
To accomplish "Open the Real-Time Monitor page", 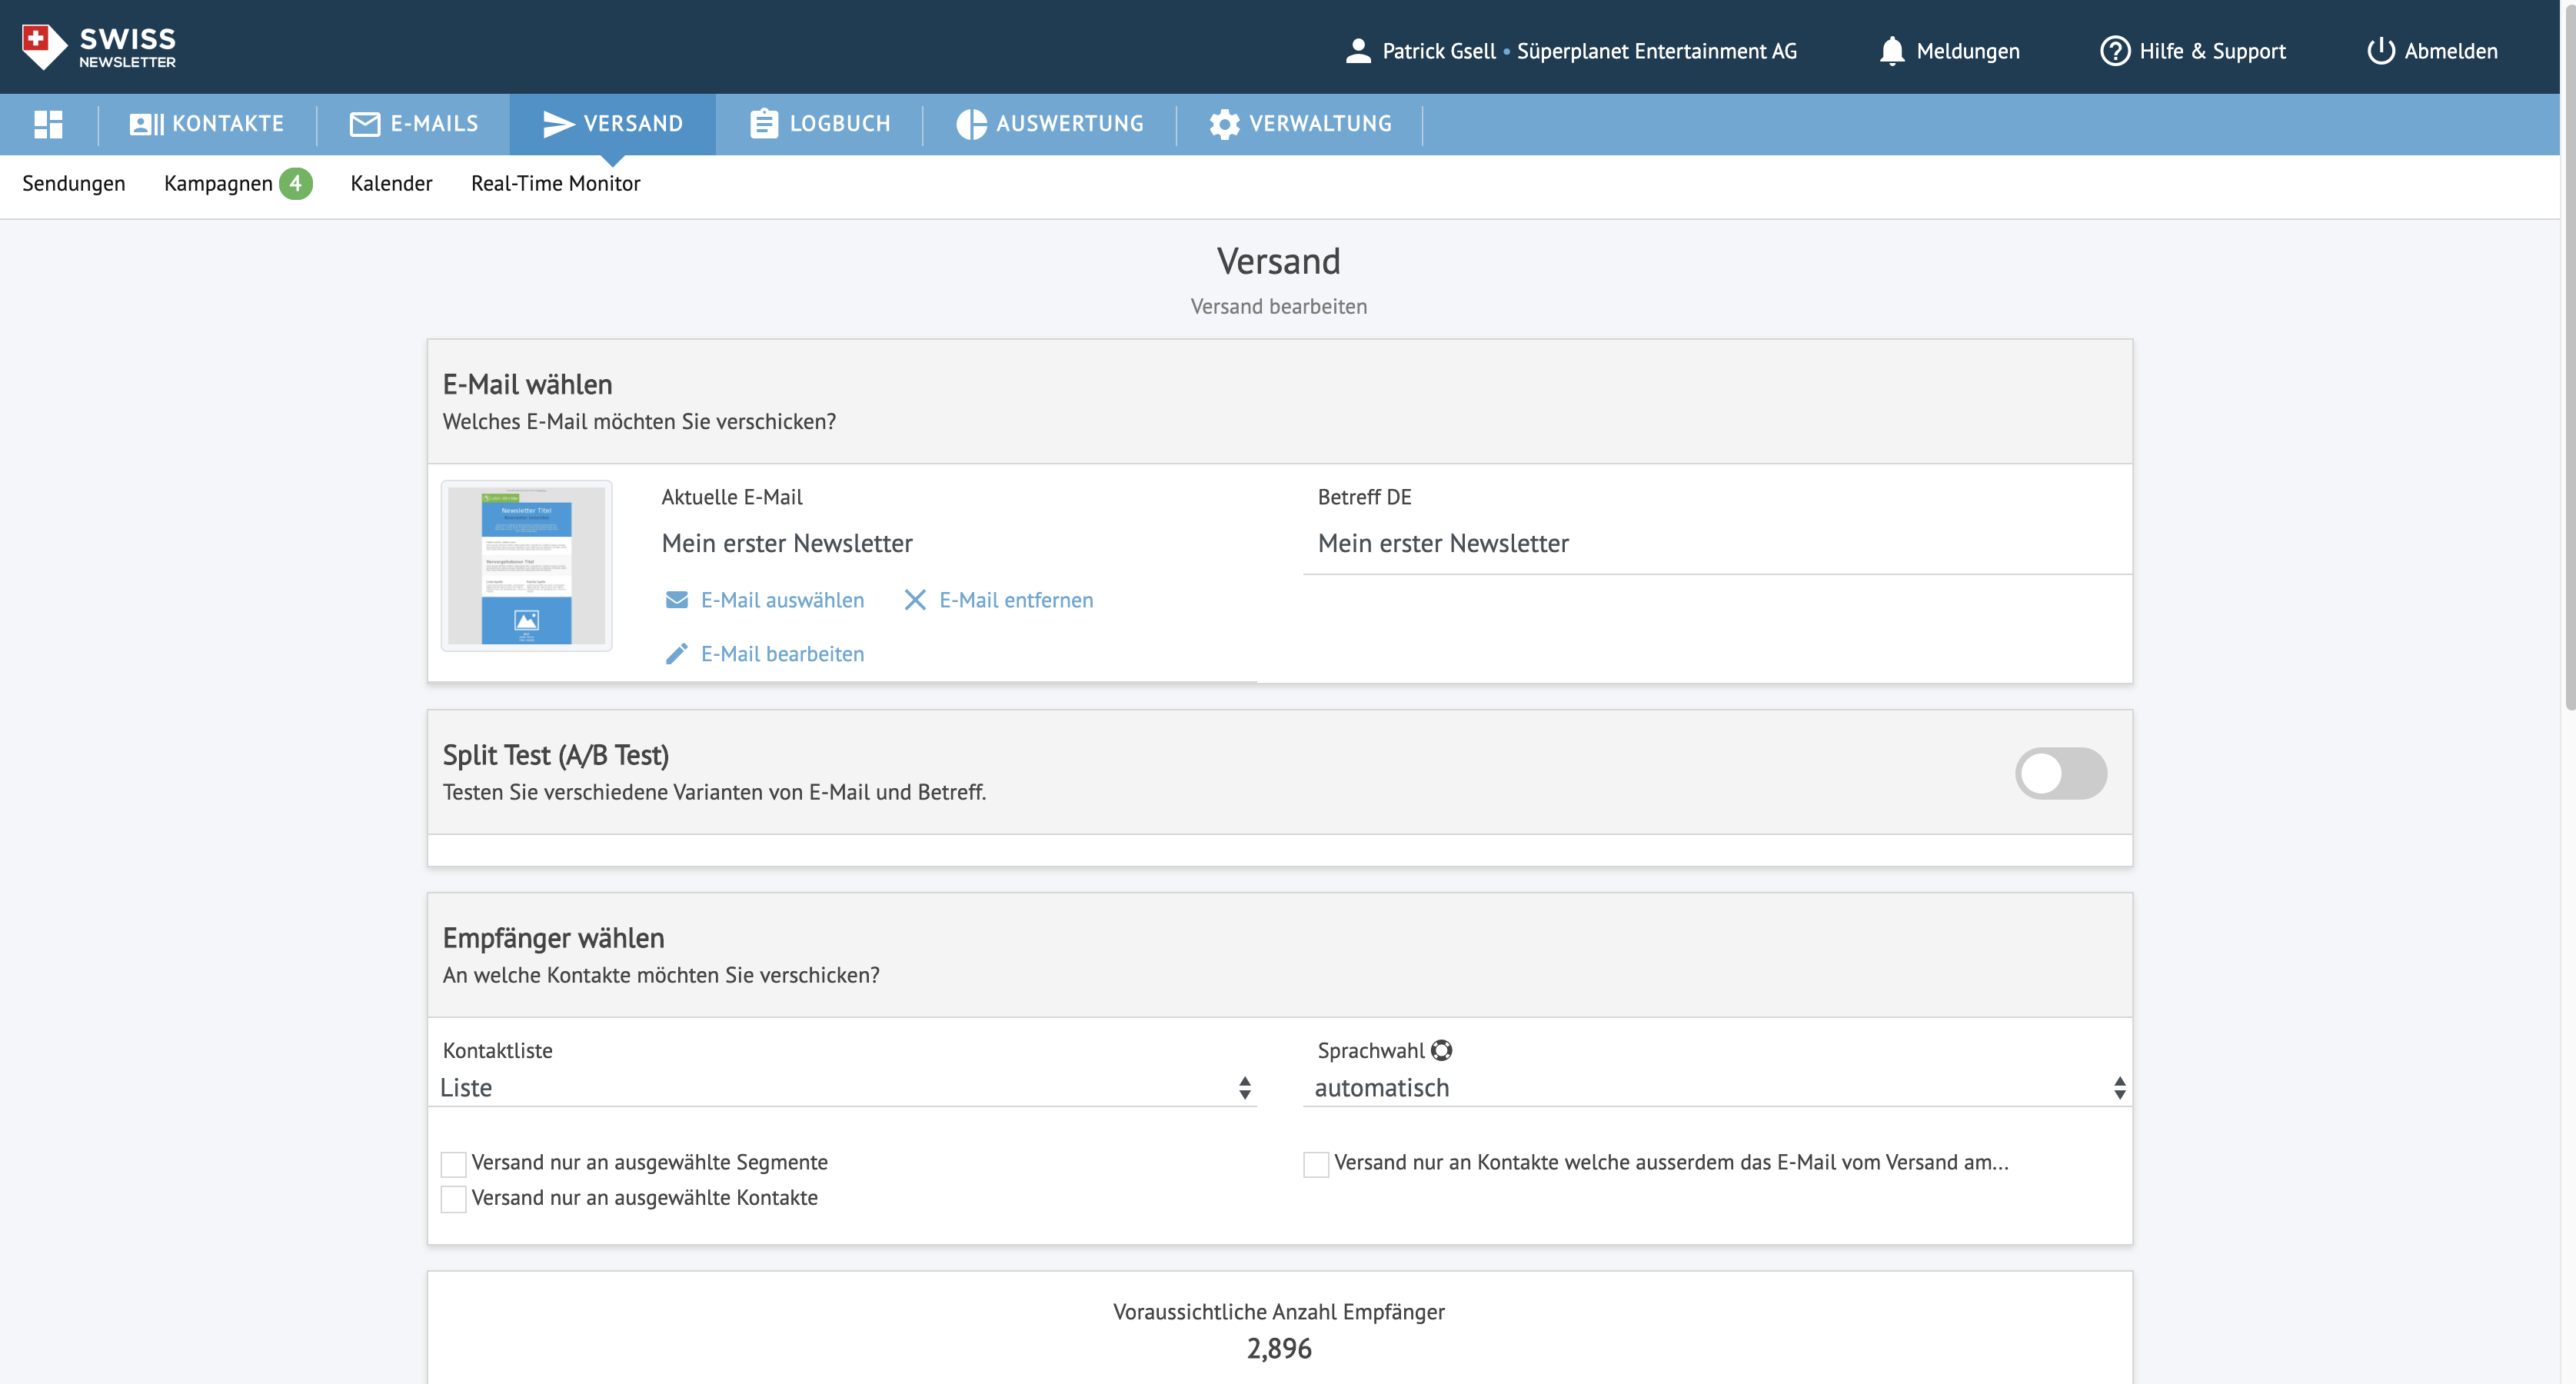I will 555,184.
